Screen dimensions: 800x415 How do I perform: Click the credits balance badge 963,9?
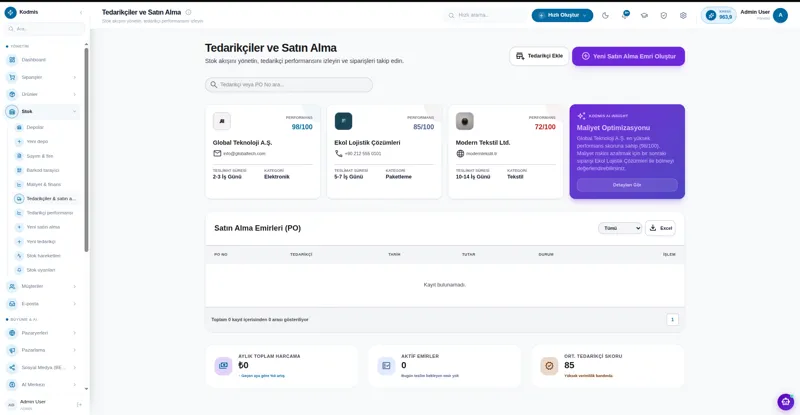coord(719,15)
